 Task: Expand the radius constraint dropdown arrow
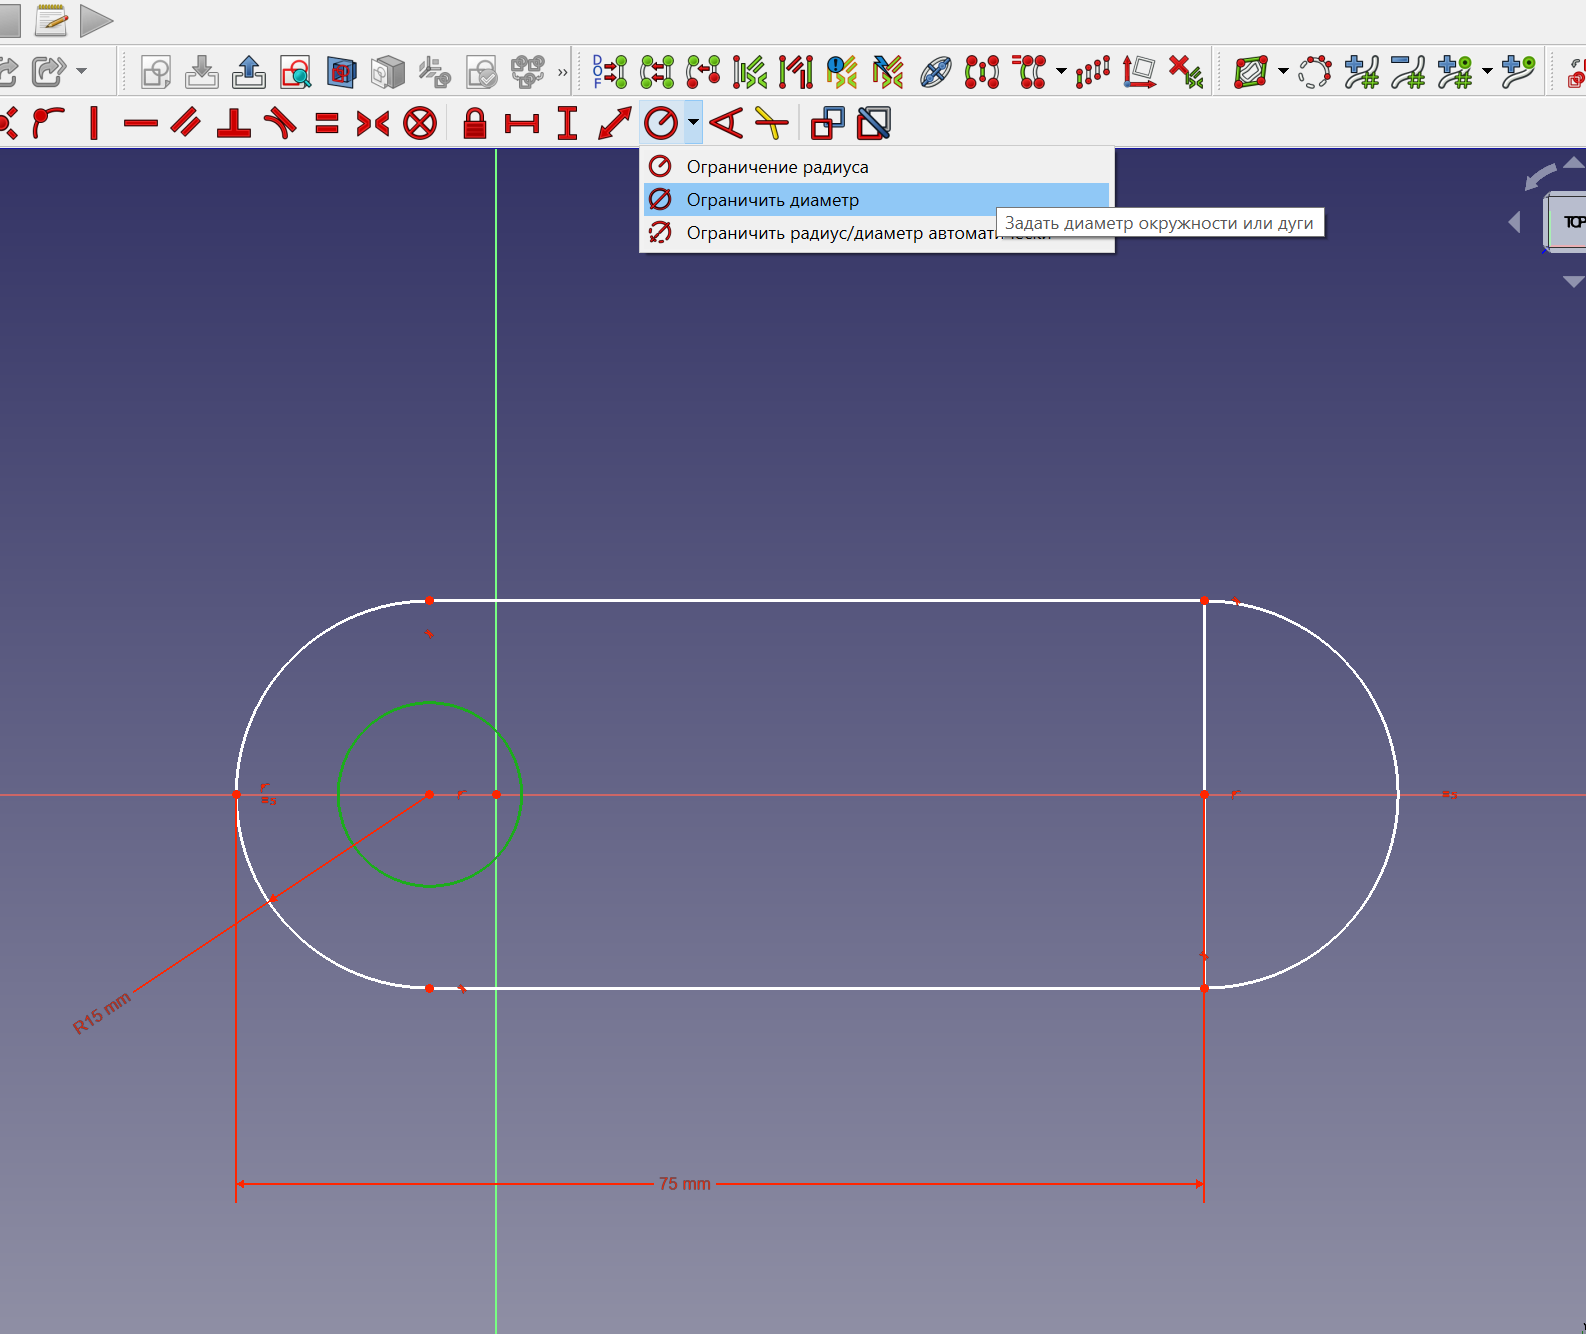pyautogui.click(x=693, y=123)
